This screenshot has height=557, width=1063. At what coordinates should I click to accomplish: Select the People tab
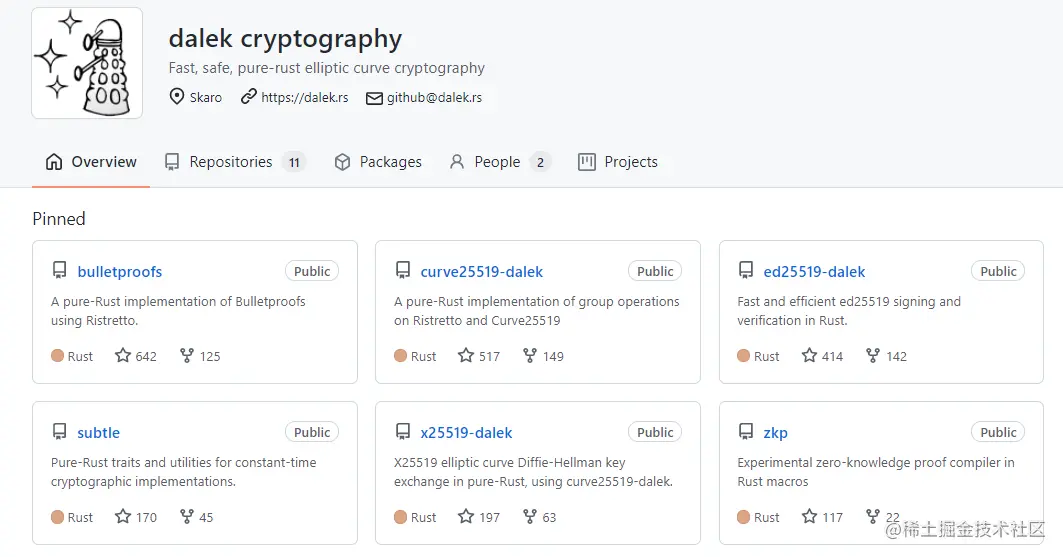click(x=497, y=162)
